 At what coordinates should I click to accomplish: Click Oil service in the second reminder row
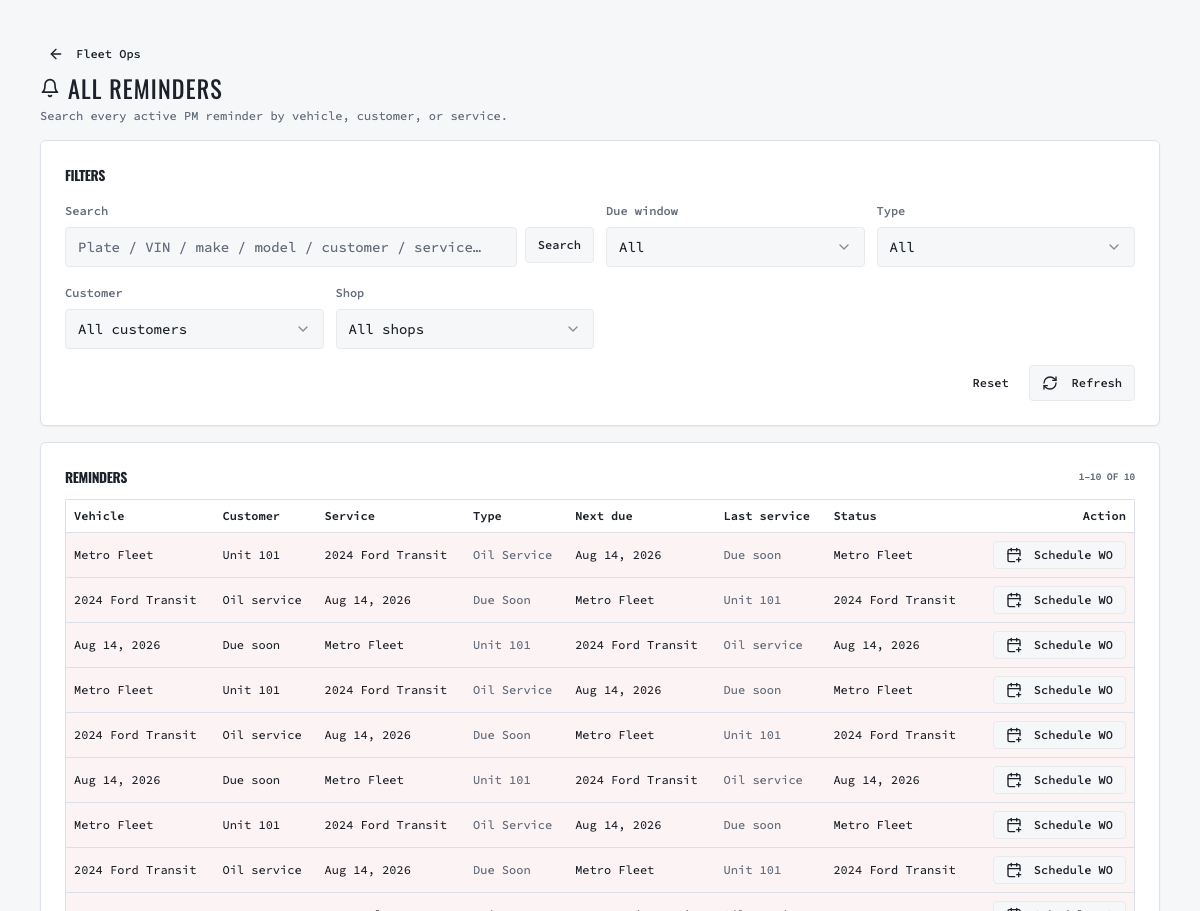[262, 600]
